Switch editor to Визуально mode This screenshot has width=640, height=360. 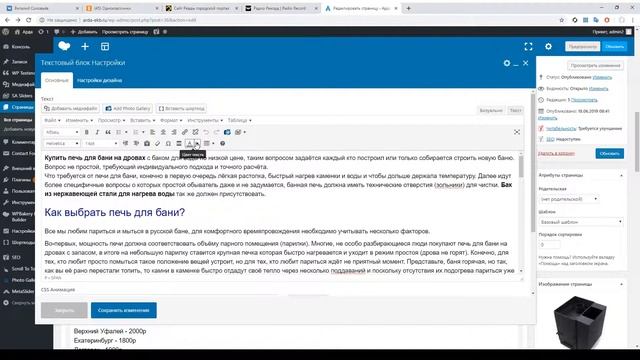tap(491, 111)
